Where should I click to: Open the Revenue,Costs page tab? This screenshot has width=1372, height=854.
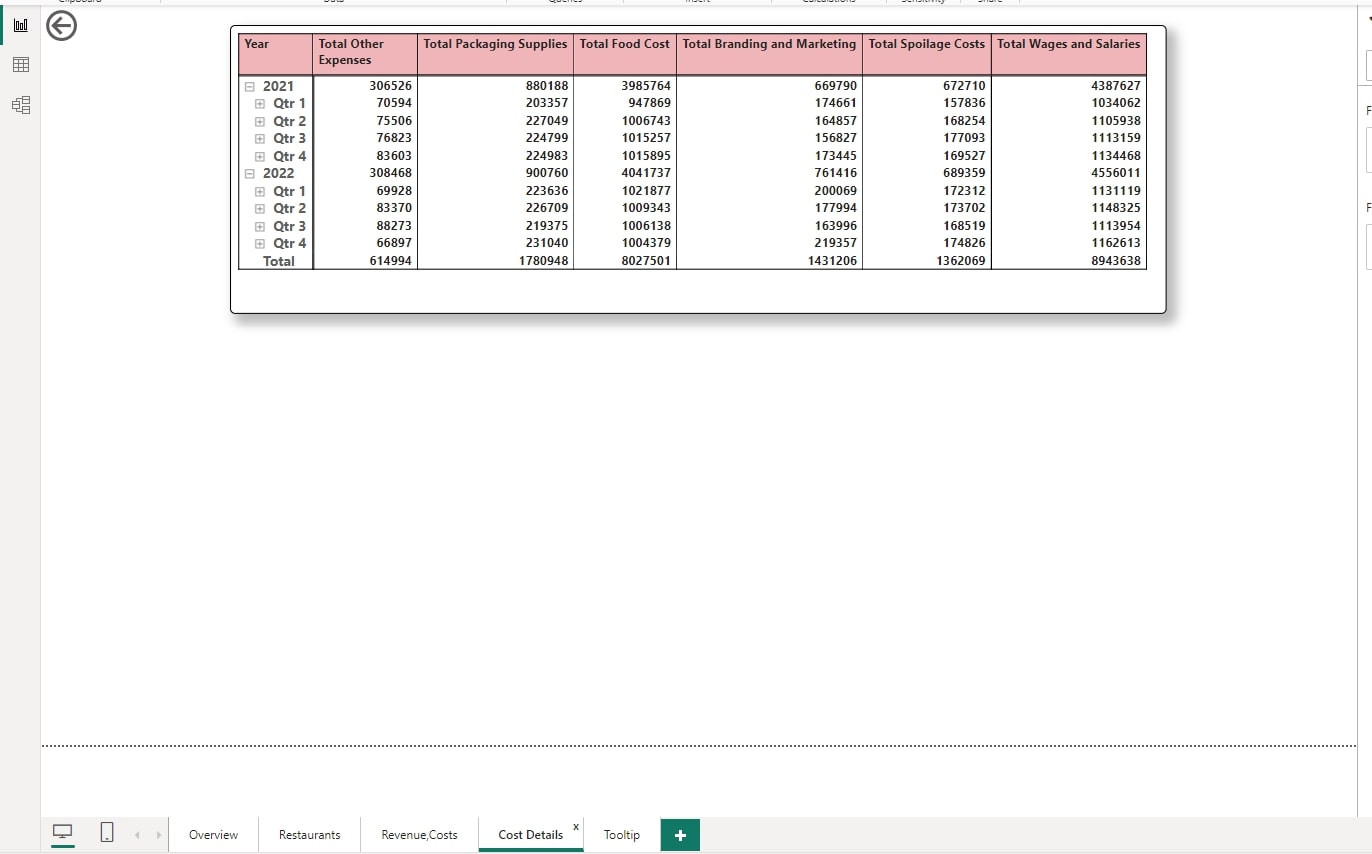tap(419, 835)
